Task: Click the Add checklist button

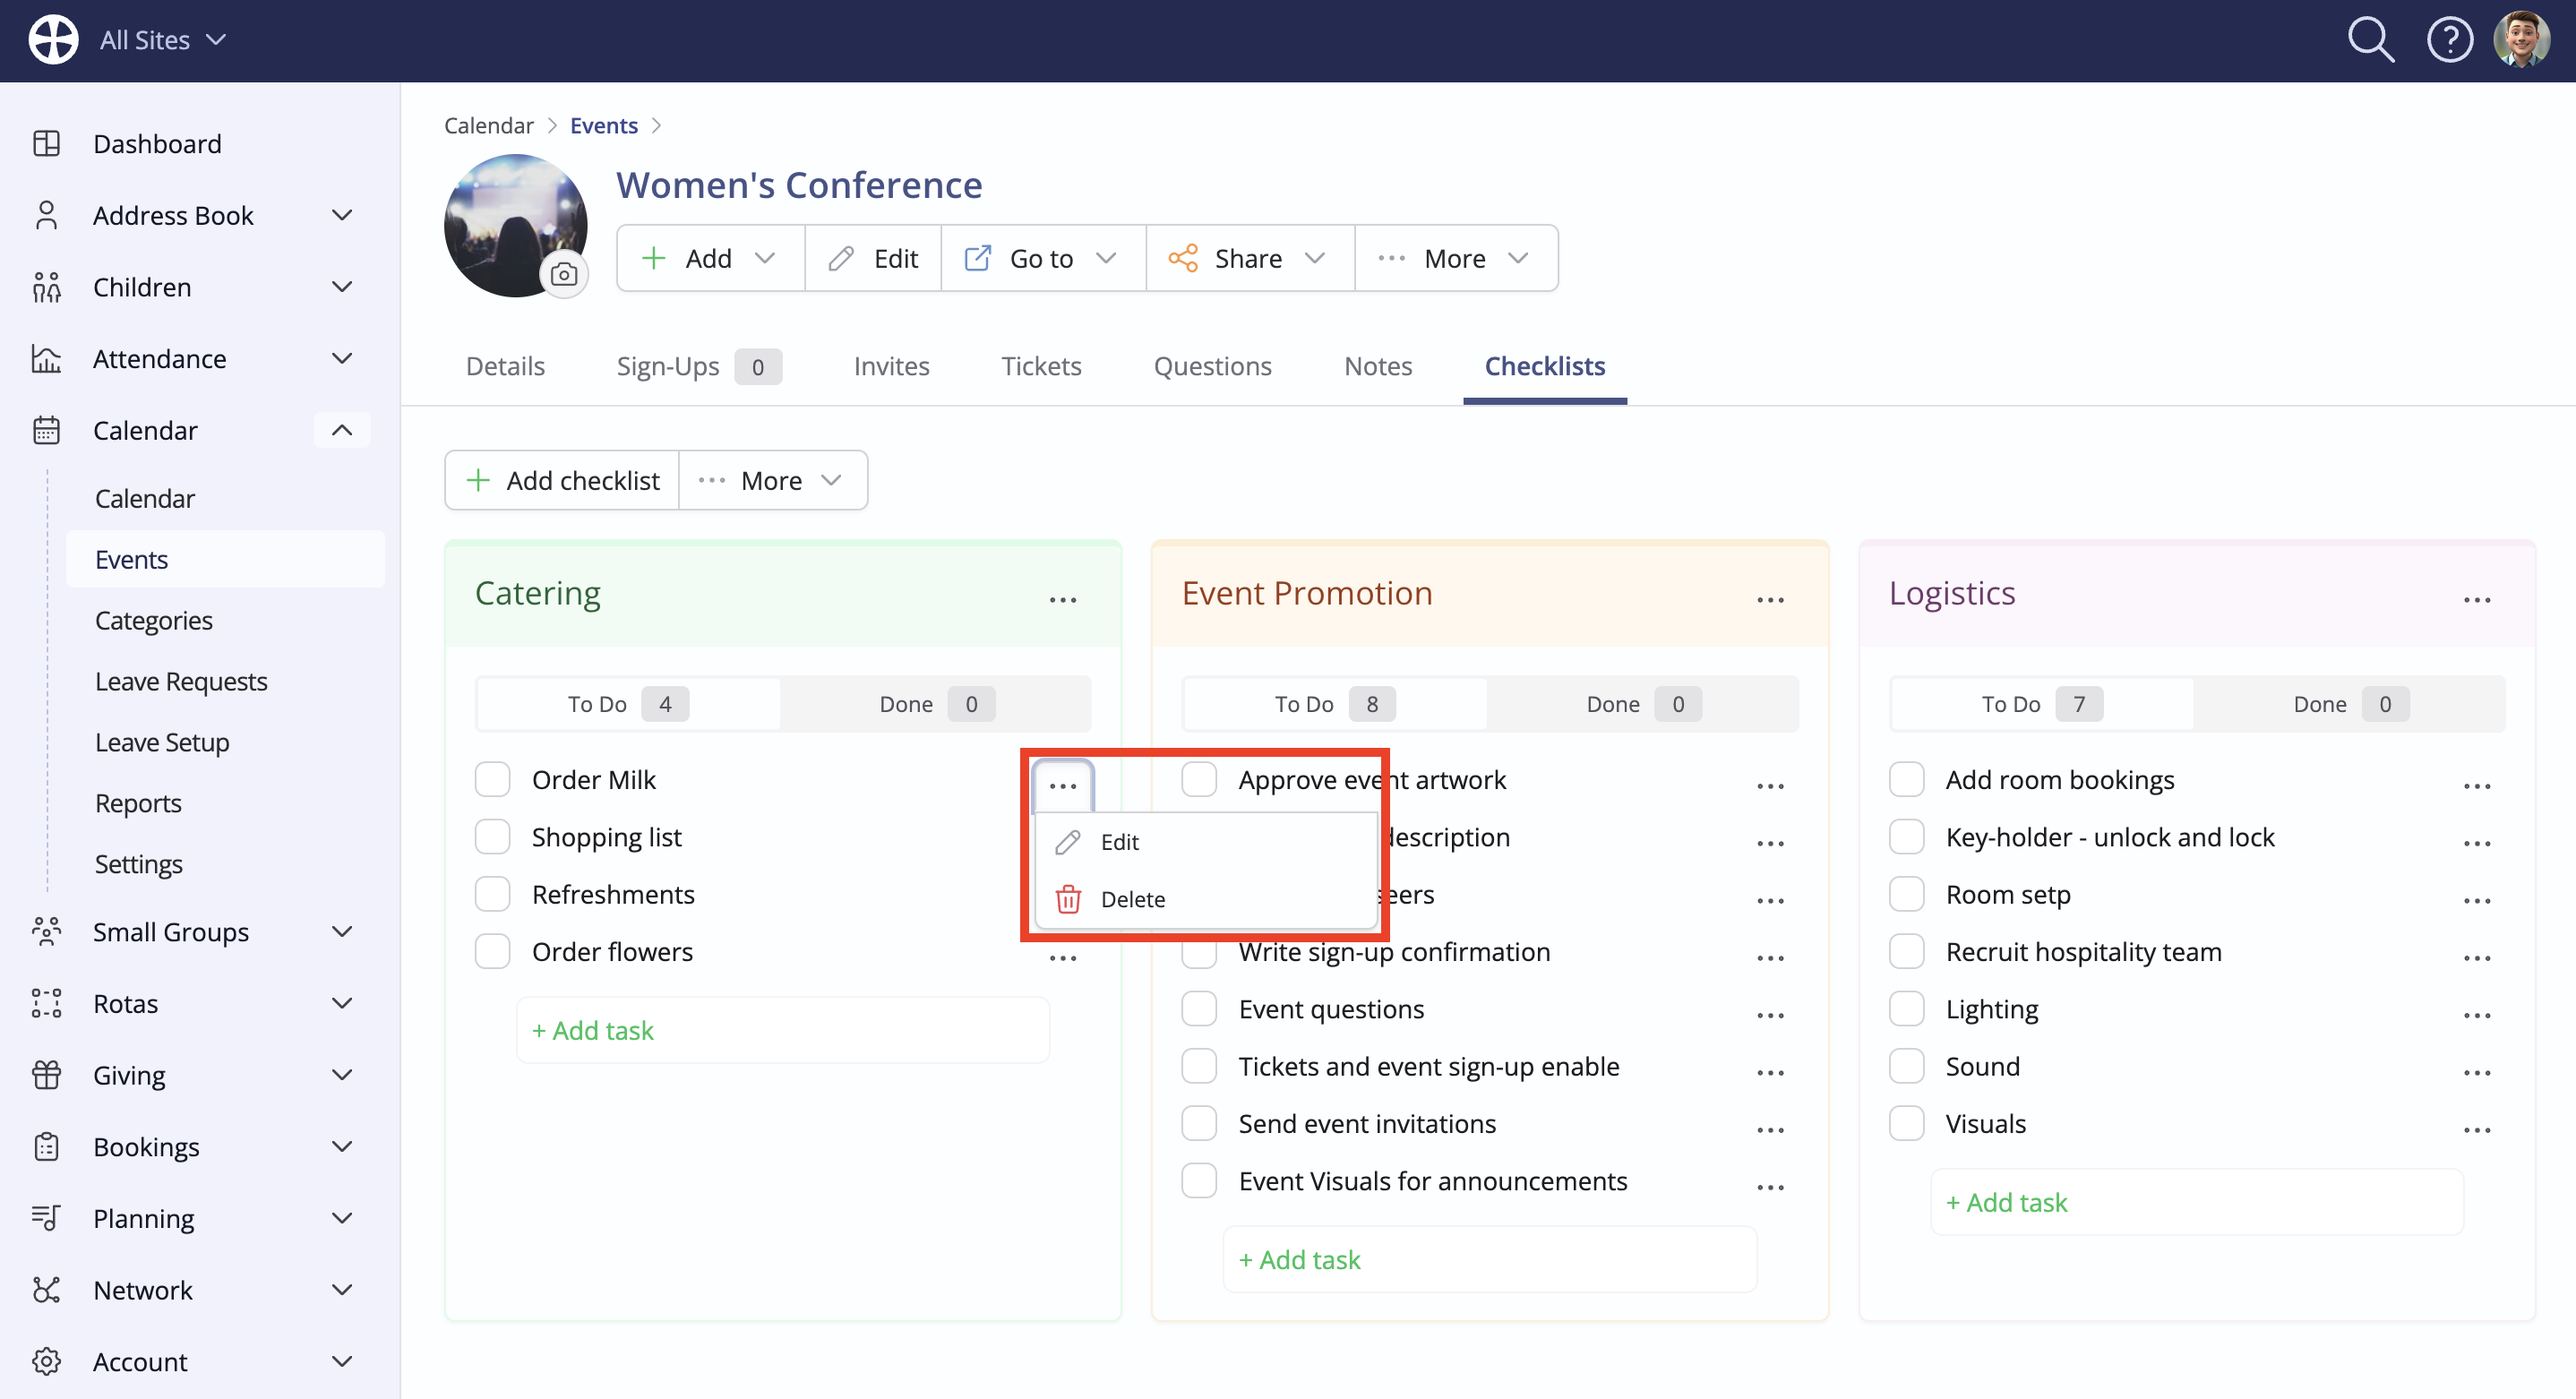Action: click(x=563, y=480)
